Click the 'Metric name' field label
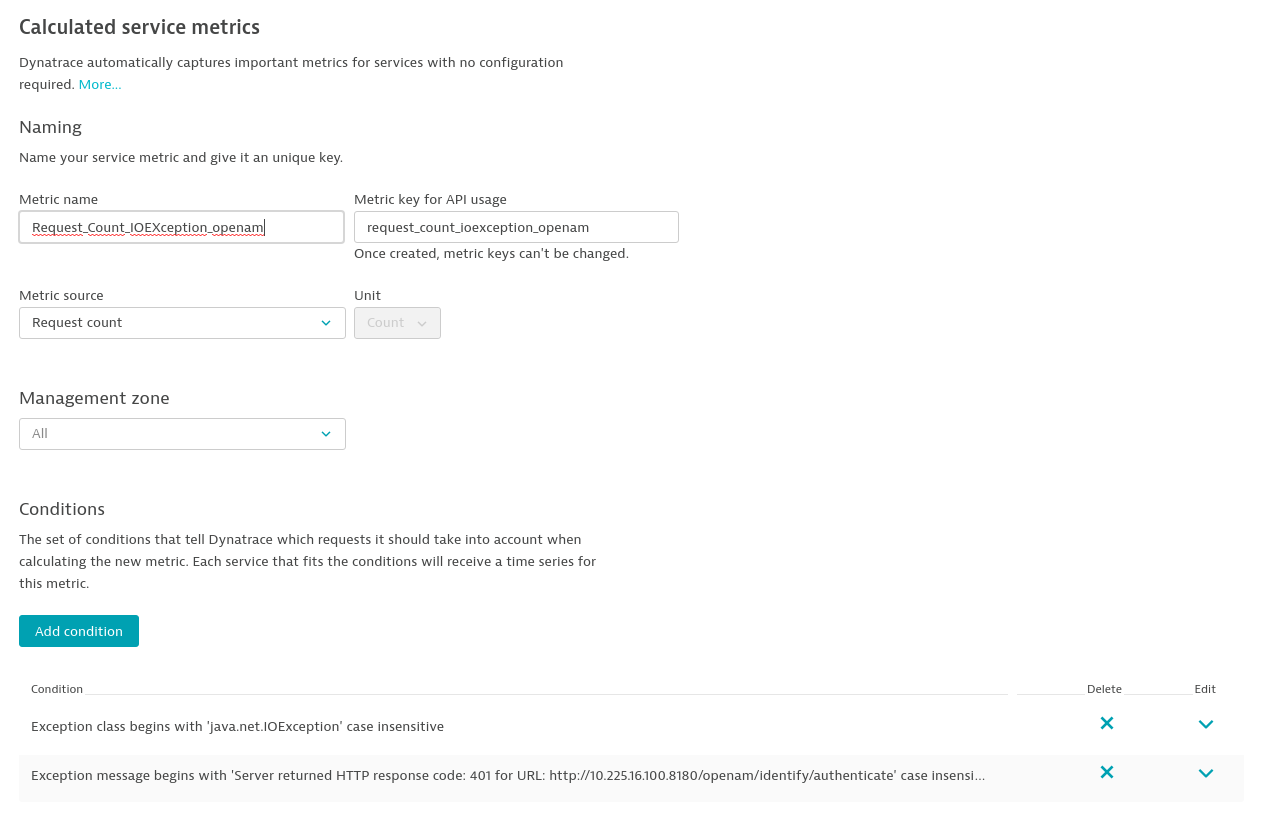The width and height of the screenshot is (1263, 824). coord(58,199)
